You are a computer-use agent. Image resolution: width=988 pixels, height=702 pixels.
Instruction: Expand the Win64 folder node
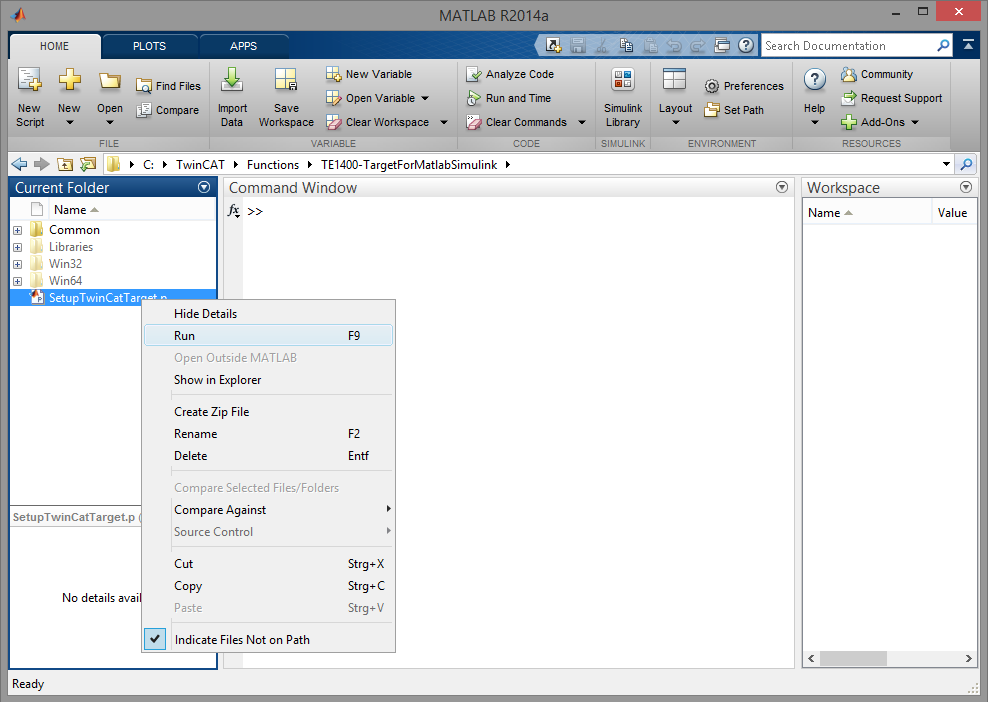[x=18, y=282]
